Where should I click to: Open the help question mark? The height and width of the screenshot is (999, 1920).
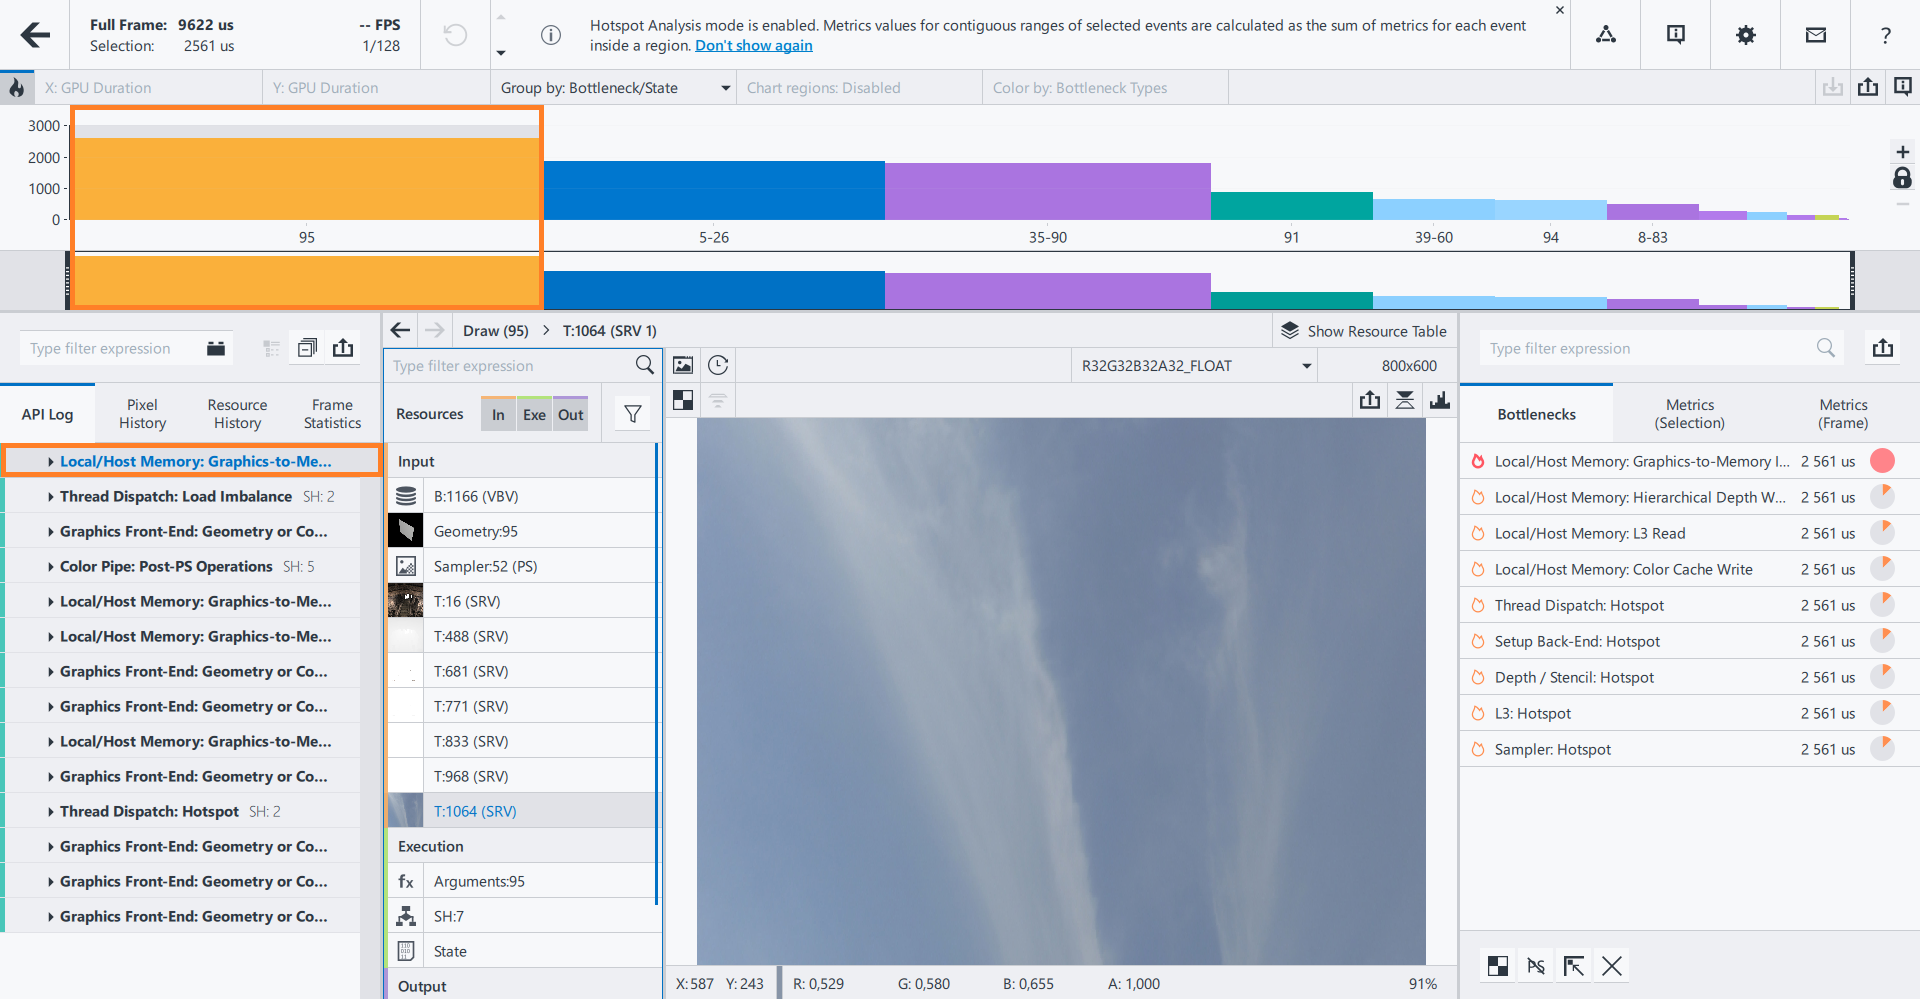[1886, 35]
